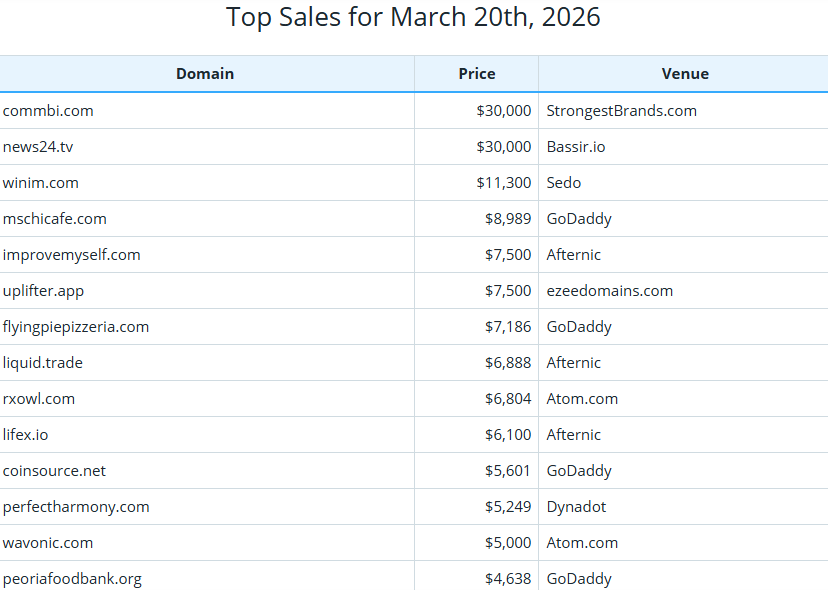Visit the ezeedomains.com venue link
The height and width of the screenshot is (590, 828).
[x=610, y=290]
